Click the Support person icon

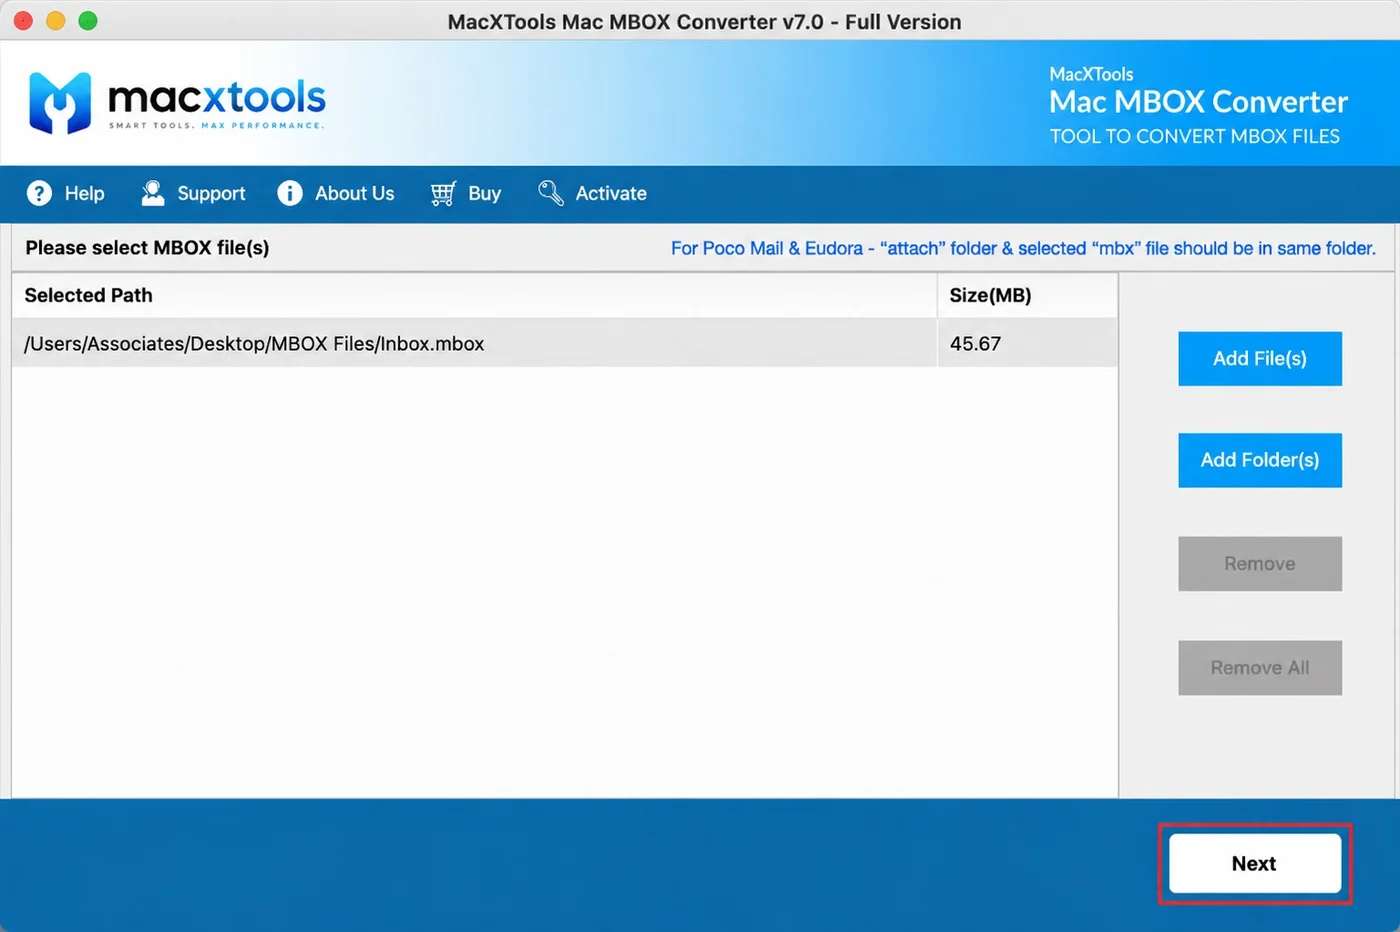coord(152,193)
